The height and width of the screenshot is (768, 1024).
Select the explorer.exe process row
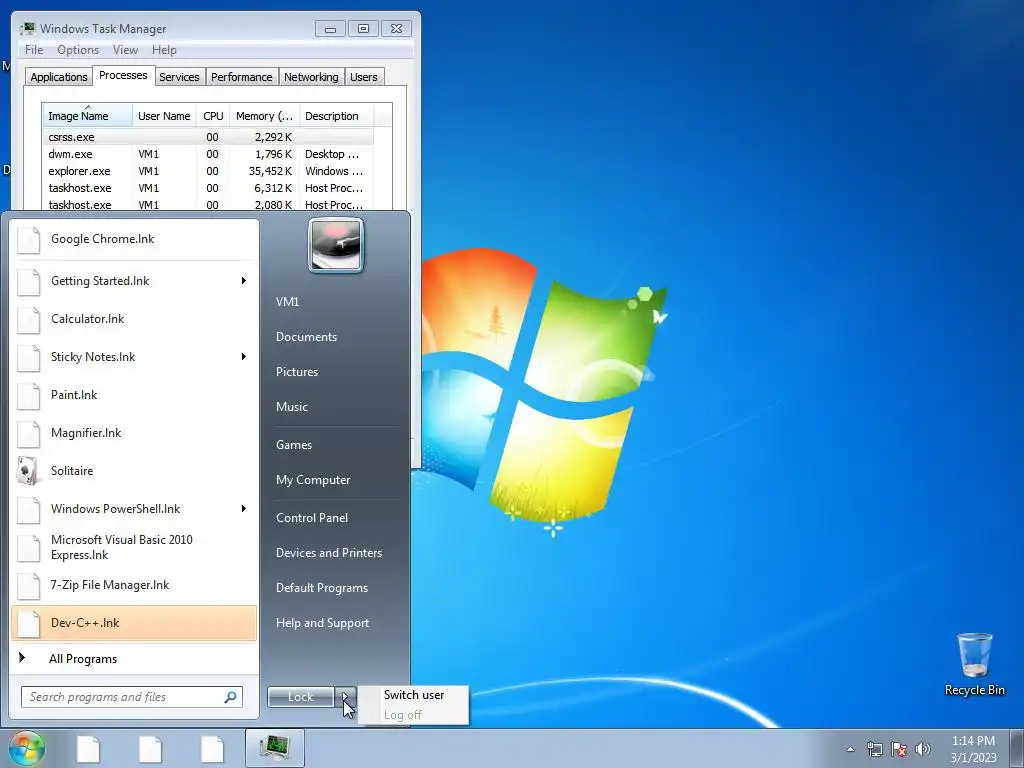(208, 171)
